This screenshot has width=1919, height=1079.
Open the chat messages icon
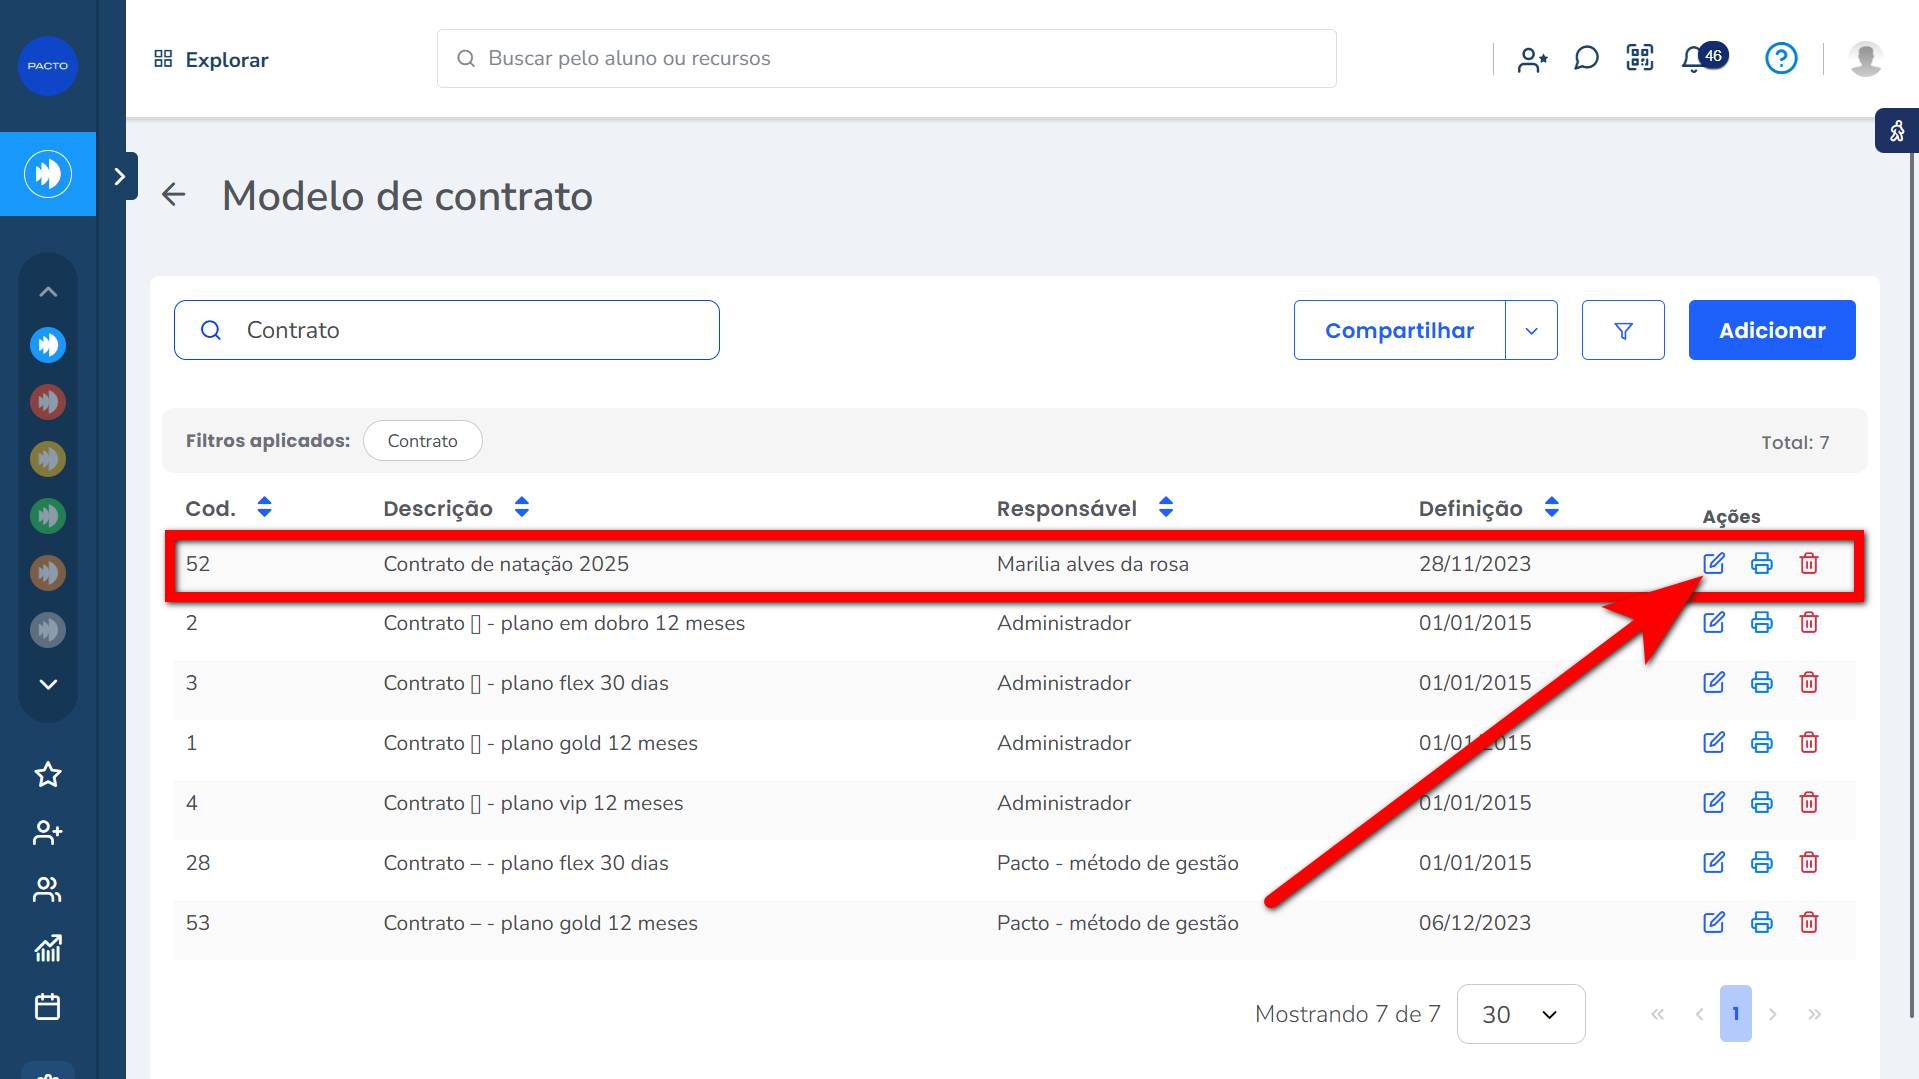tap(1586, 58)
